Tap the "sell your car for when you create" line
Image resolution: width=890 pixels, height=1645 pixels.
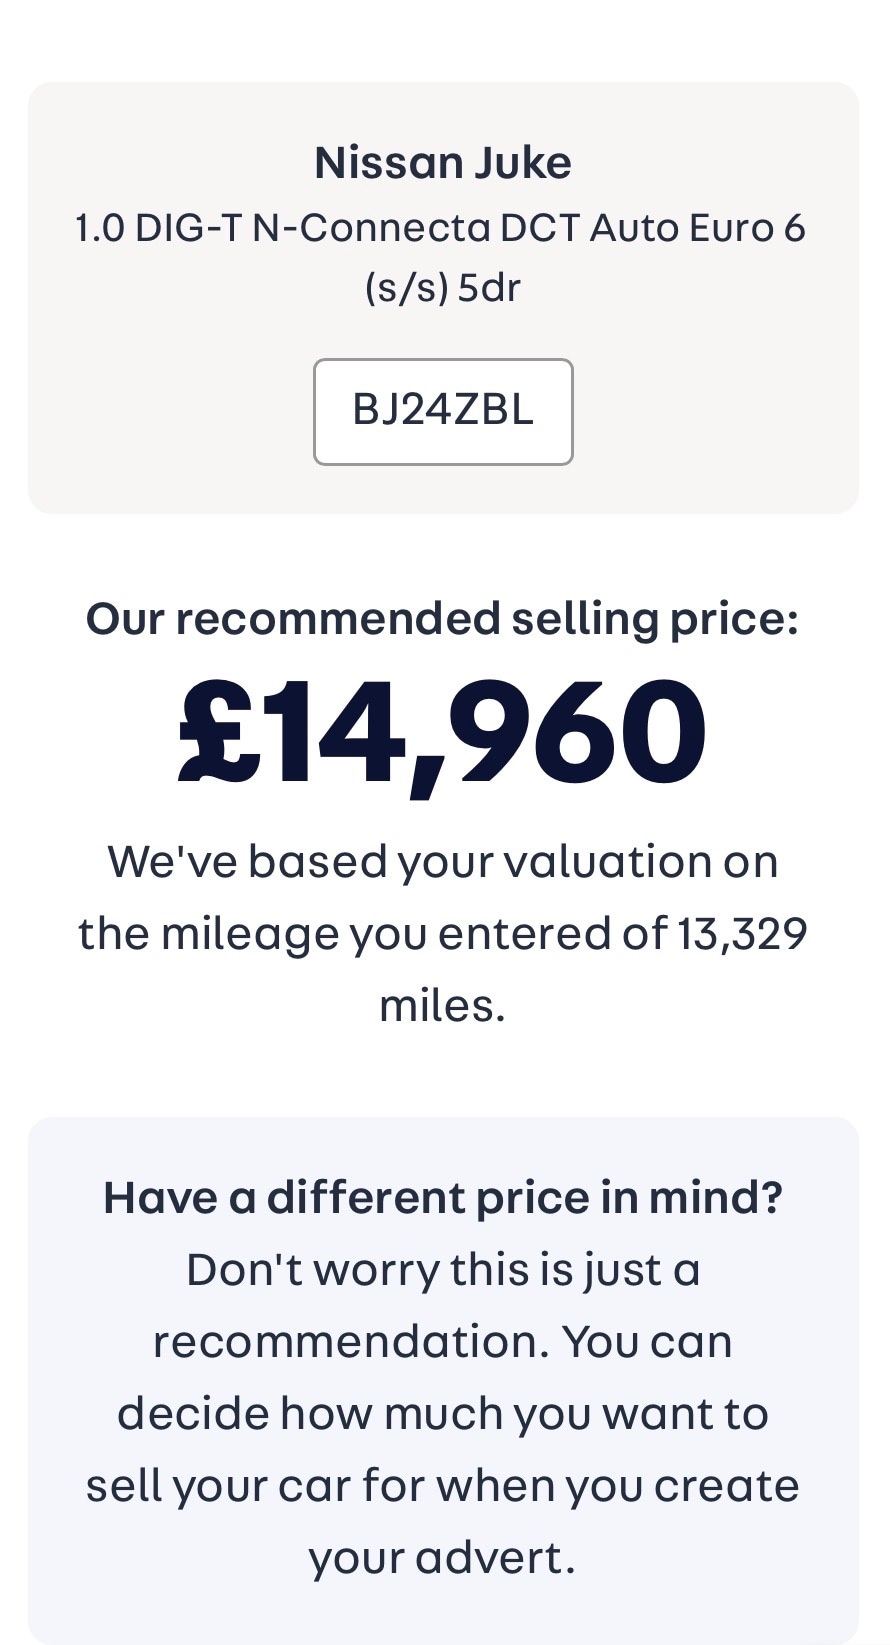point(443,1485)
